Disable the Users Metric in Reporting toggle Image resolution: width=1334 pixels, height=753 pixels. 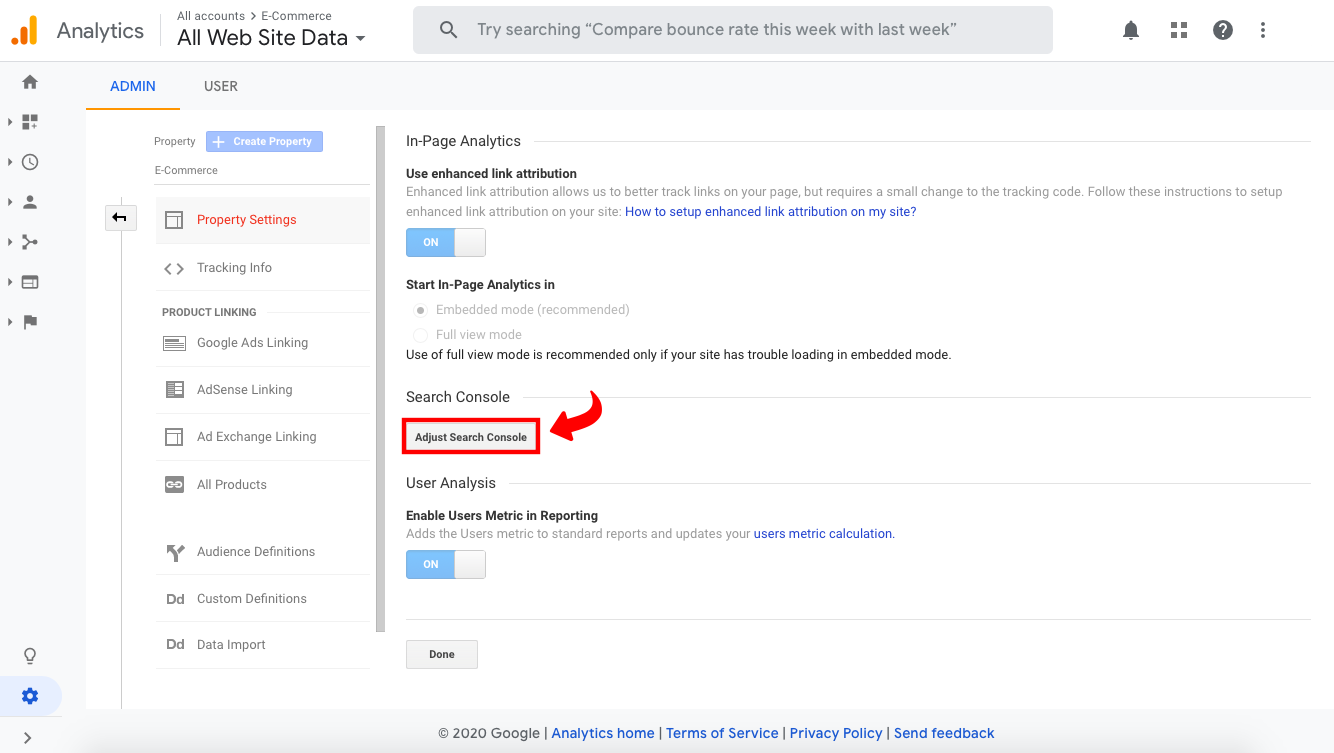445,564
